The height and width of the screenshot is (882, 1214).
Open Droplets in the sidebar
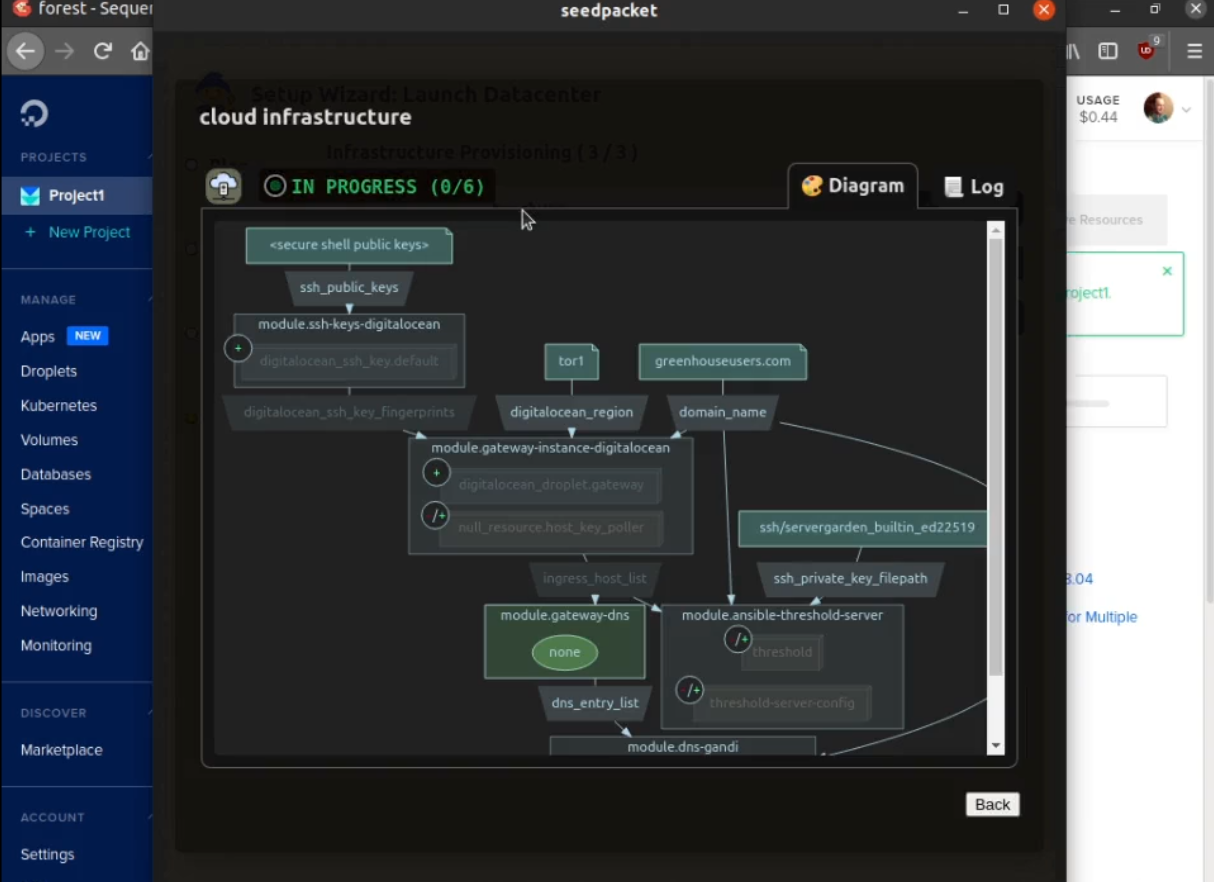tap(49, 371)
